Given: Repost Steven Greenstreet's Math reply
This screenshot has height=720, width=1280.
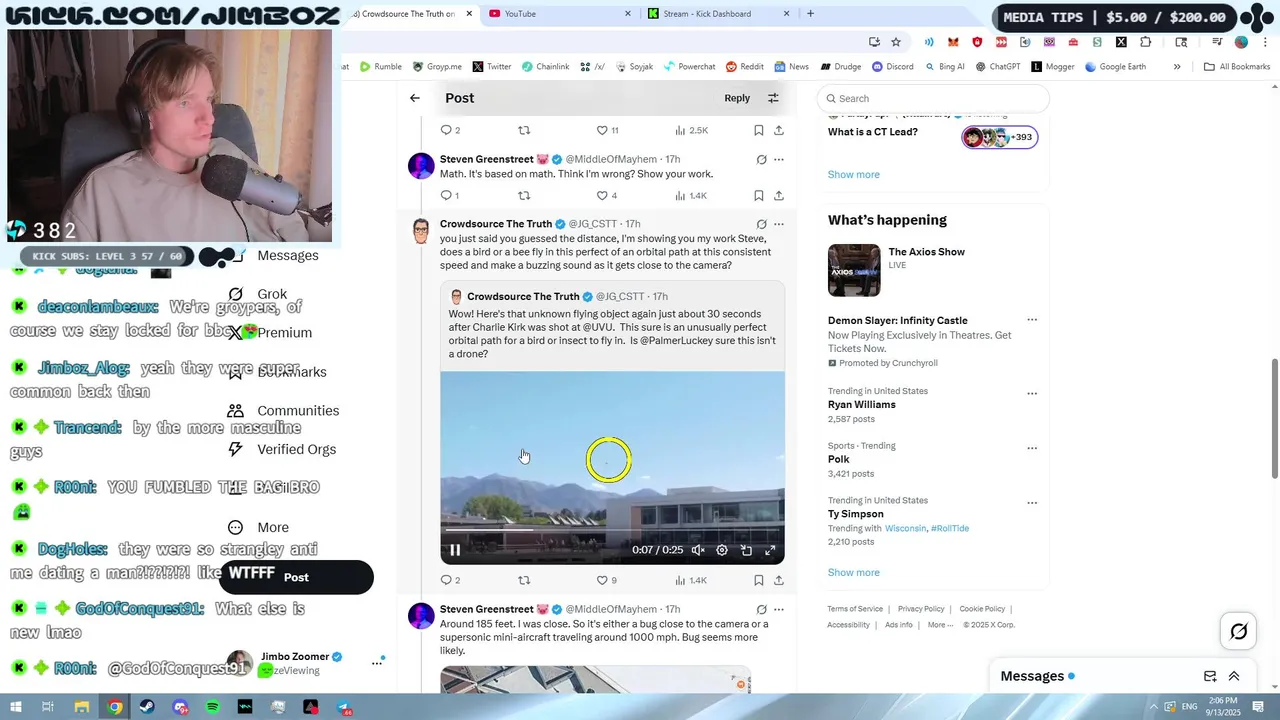Looking at the screenshot, I should (x=523, y=196).
